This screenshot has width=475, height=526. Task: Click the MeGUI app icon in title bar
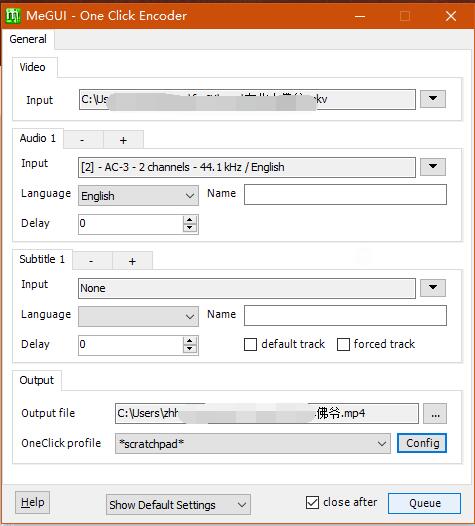click(13, 16)
